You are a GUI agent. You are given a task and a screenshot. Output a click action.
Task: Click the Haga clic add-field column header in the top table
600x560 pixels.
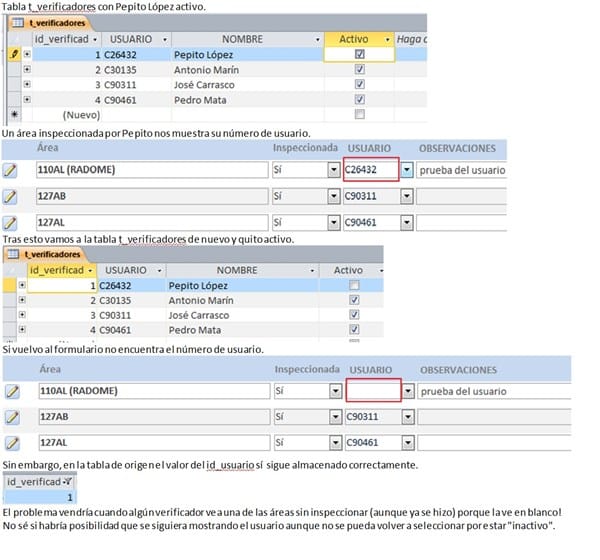(411, 39)
